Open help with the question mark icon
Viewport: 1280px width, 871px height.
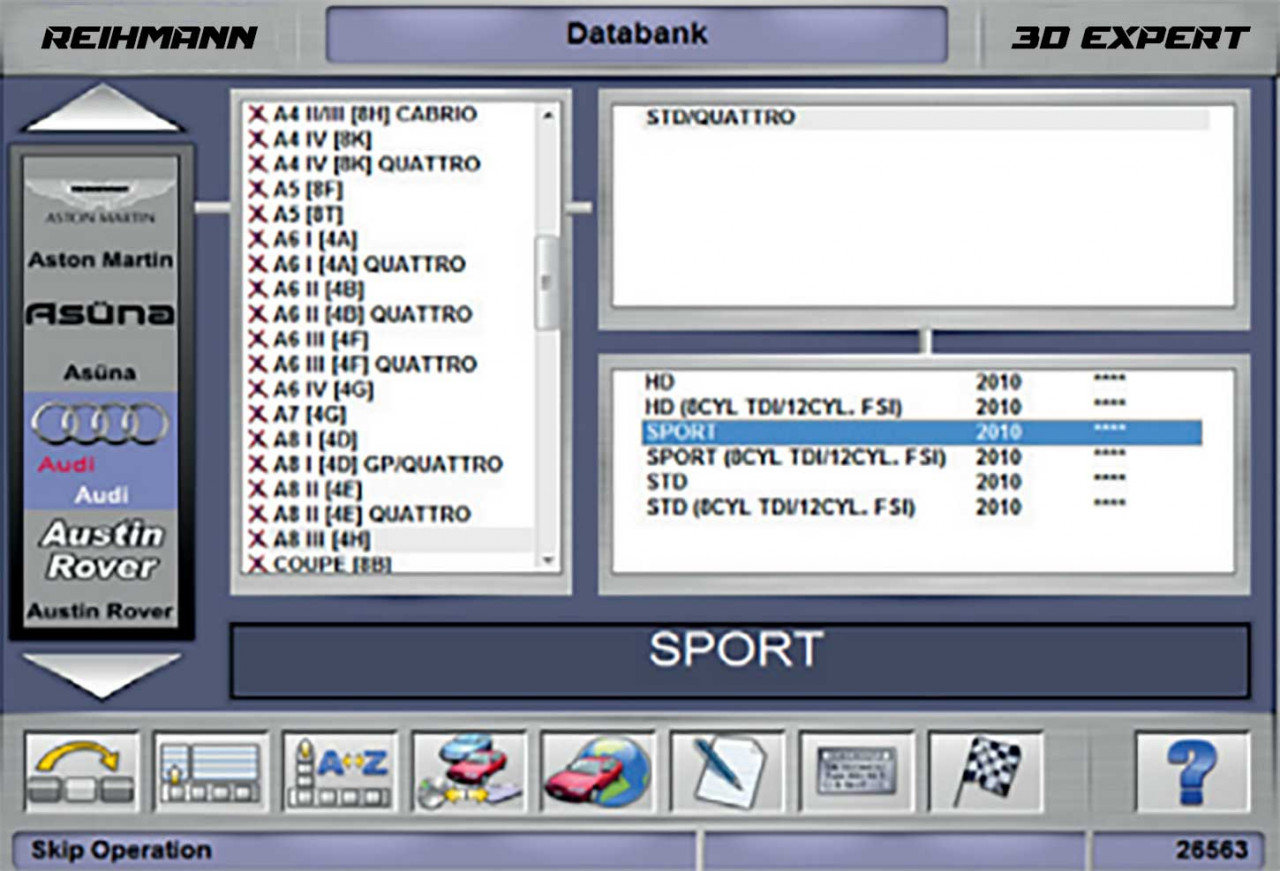(1192, 771)
